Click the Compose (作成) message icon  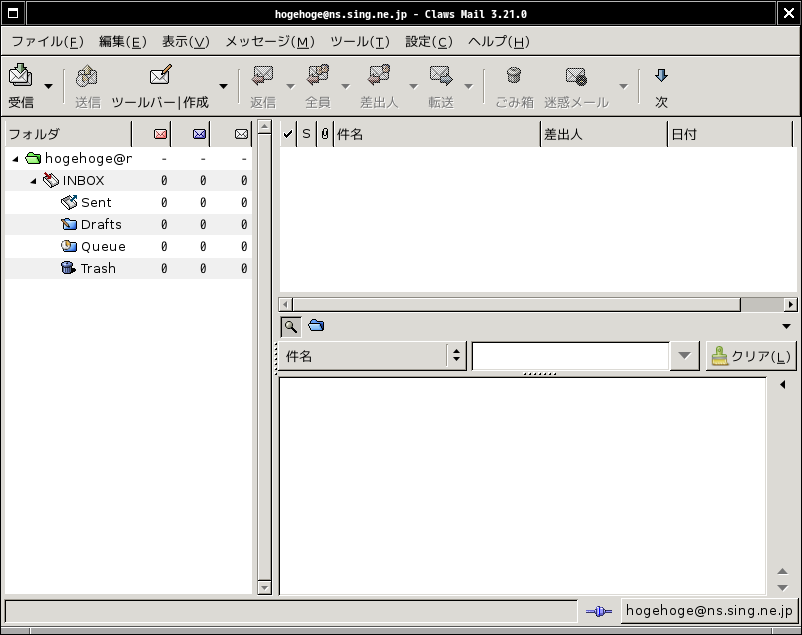[160, 76]
